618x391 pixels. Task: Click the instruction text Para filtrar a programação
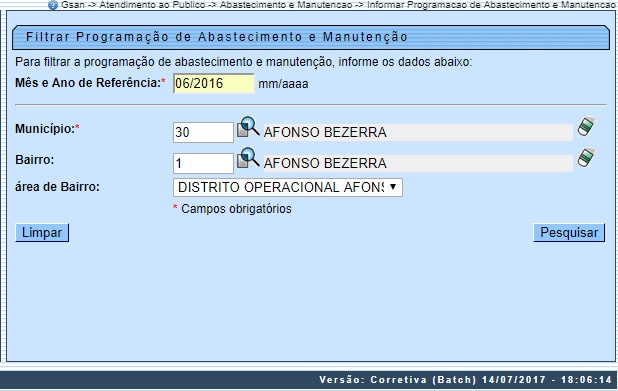[x=243, y=62]
